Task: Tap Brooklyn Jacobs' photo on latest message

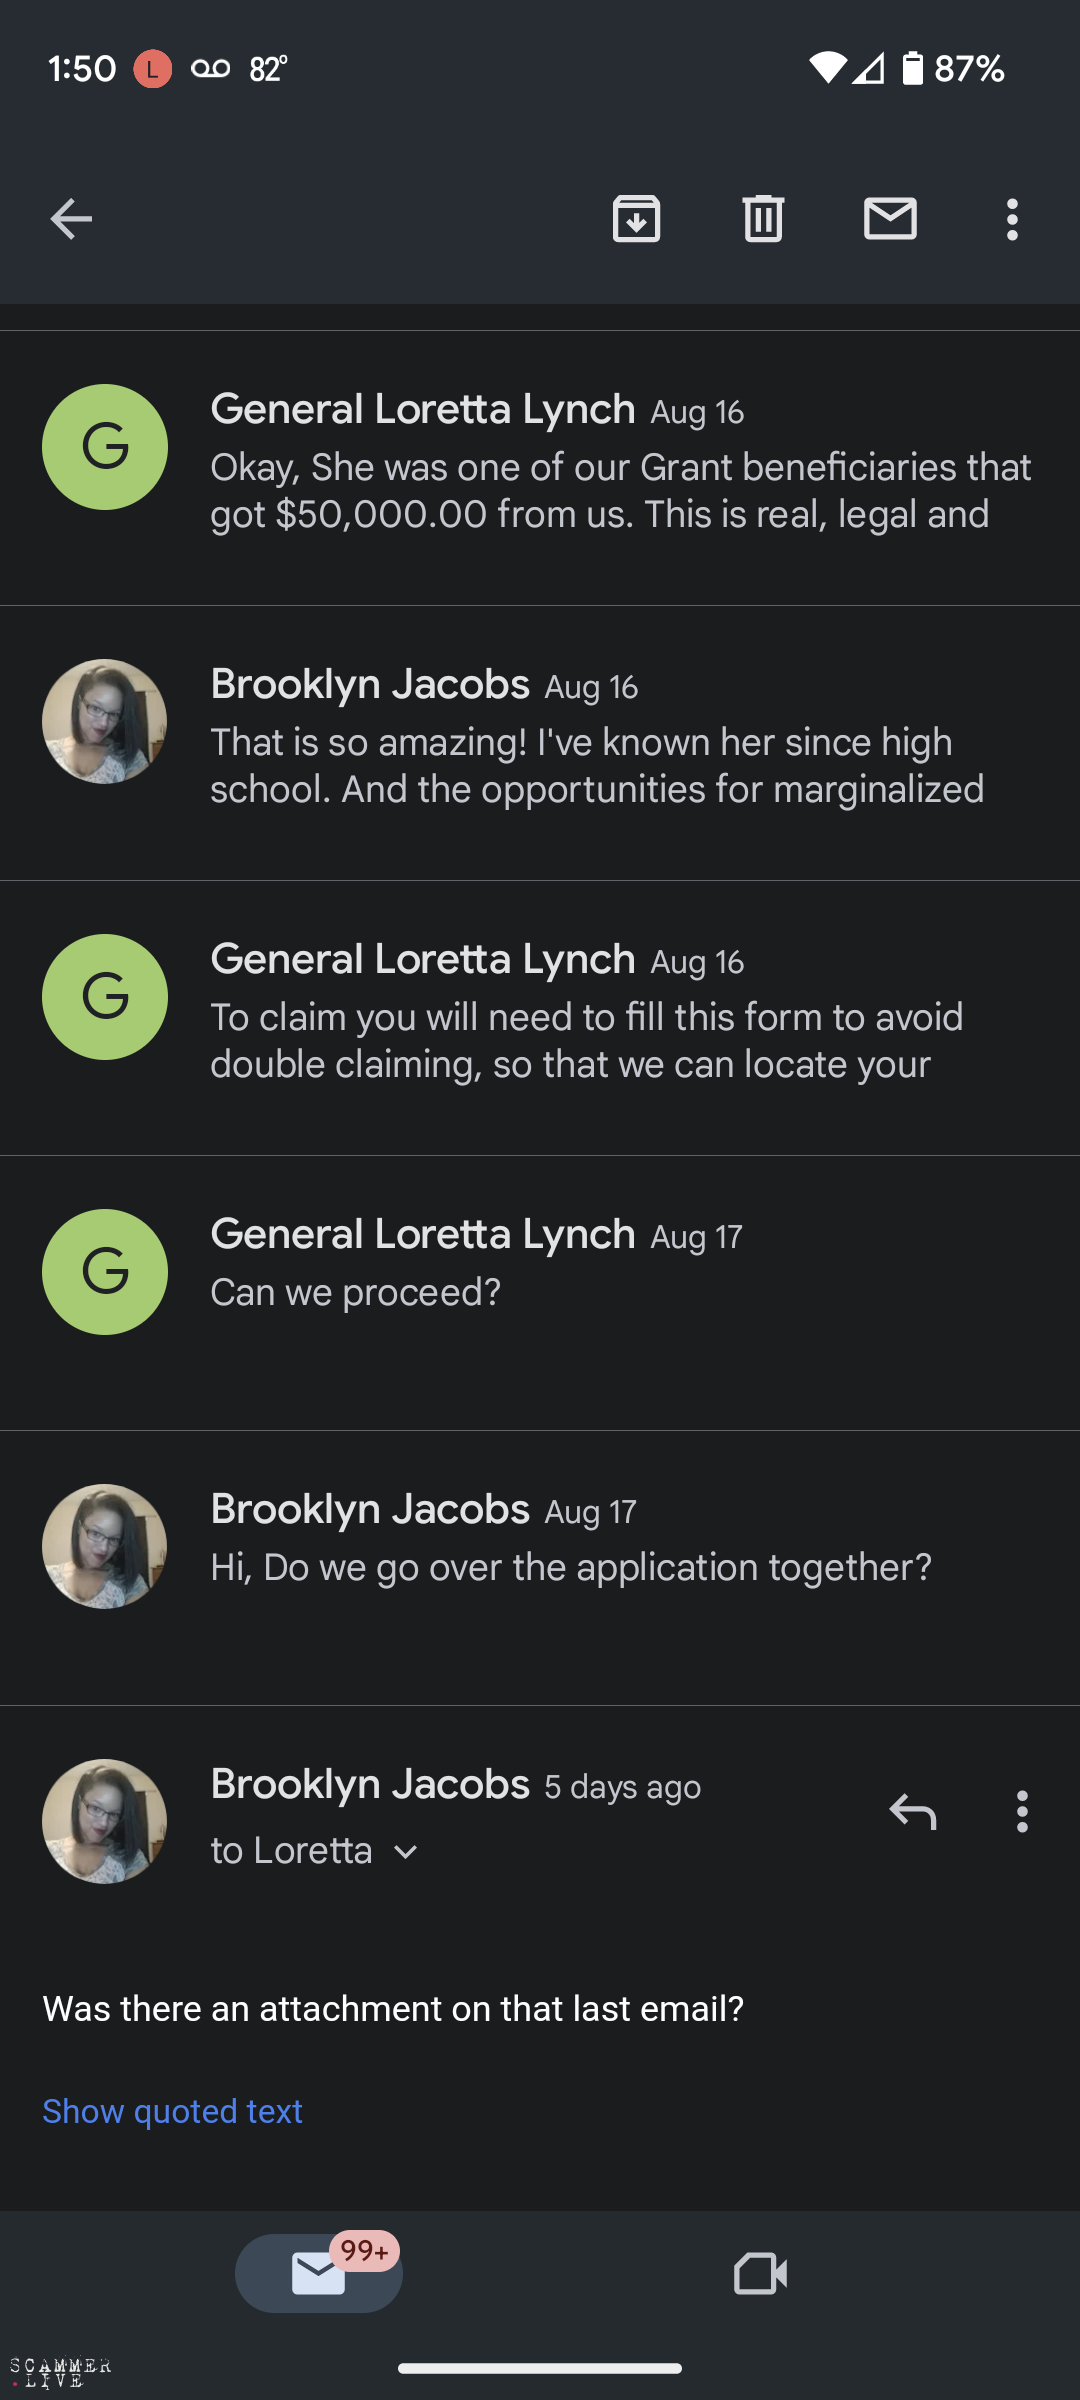Action: coord(104,1821)
